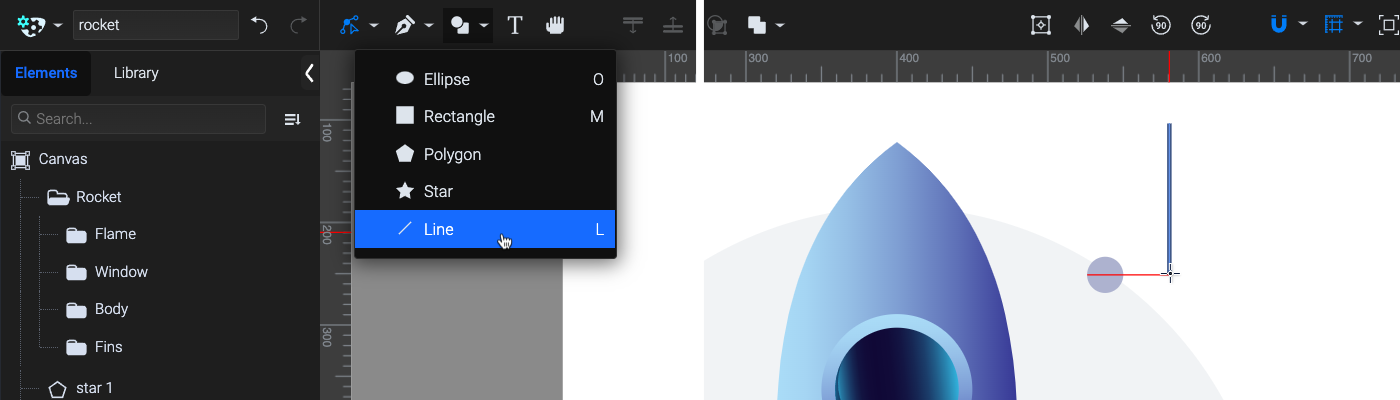Undo the last action
1400x400 pixels.
[x=260, y=25]
